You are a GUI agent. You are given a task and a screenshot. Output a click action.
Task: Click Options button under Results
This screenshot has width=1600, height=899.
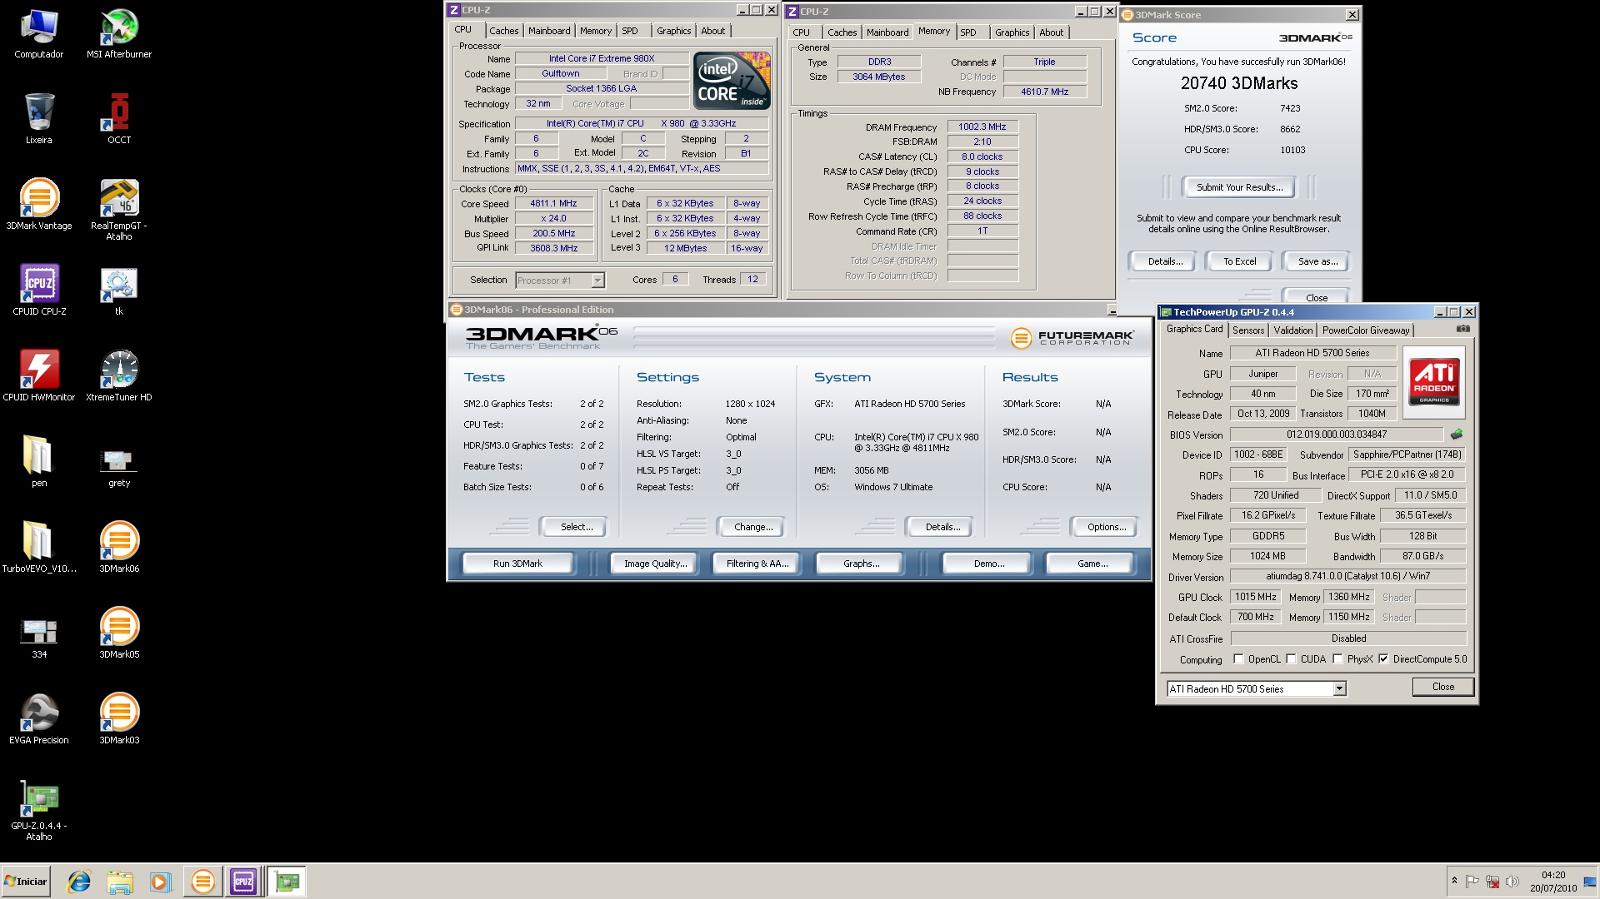click(x=1106, y=527)
